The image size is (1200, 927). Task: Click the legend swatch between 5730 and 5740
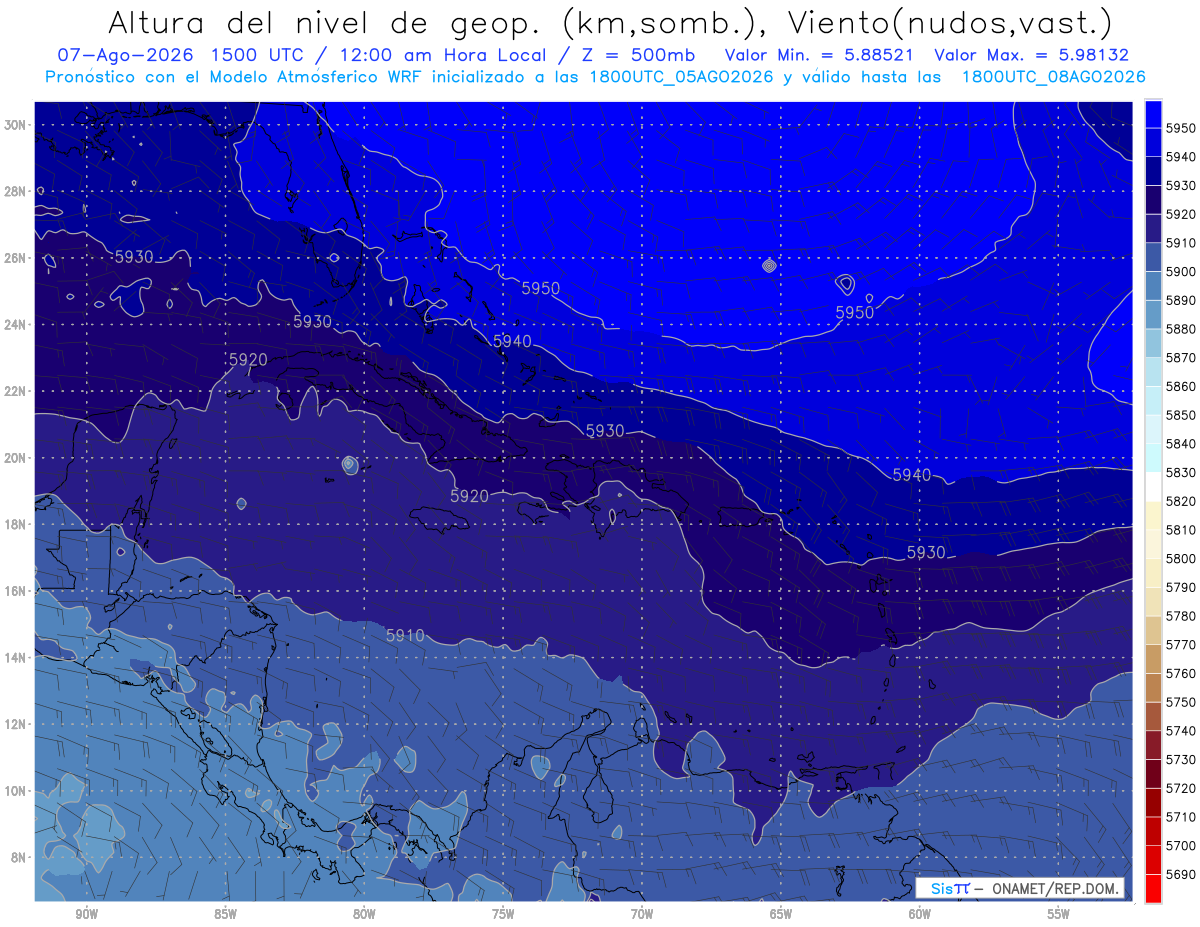tap(1153, 745)
